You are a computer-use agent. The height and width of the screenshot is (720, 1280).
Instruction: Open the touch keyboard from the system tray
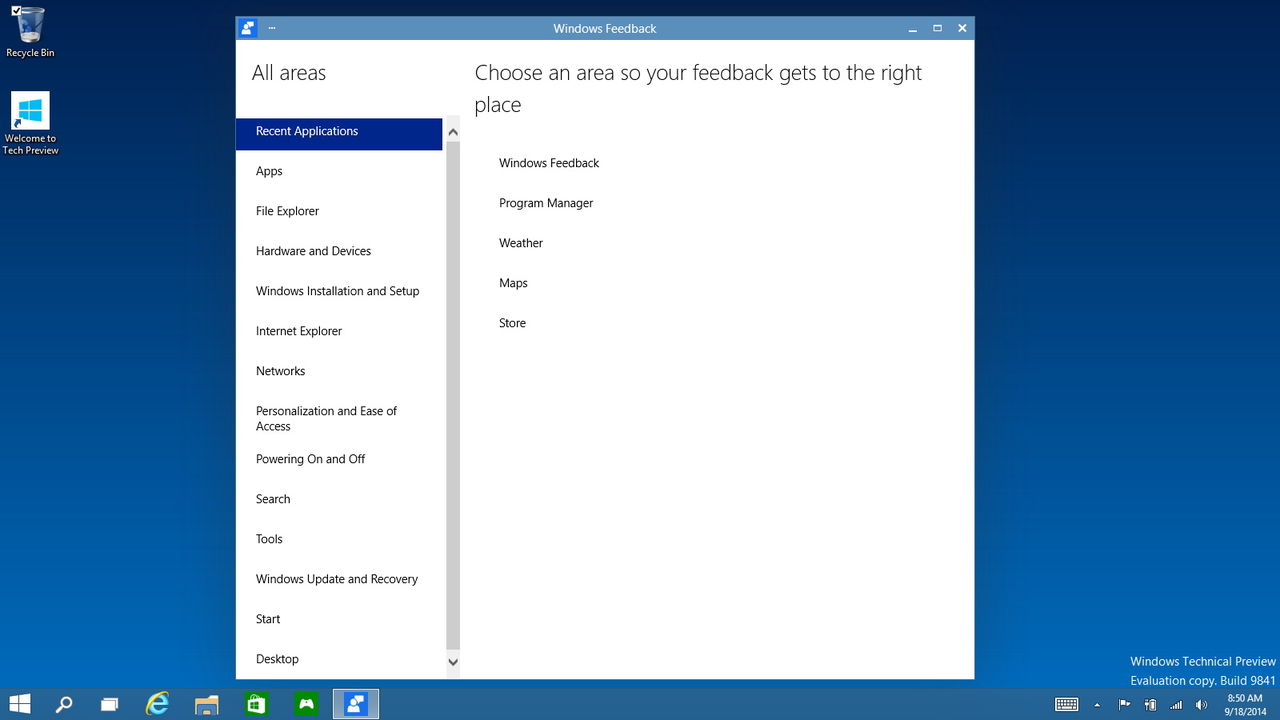point(1066,705)
